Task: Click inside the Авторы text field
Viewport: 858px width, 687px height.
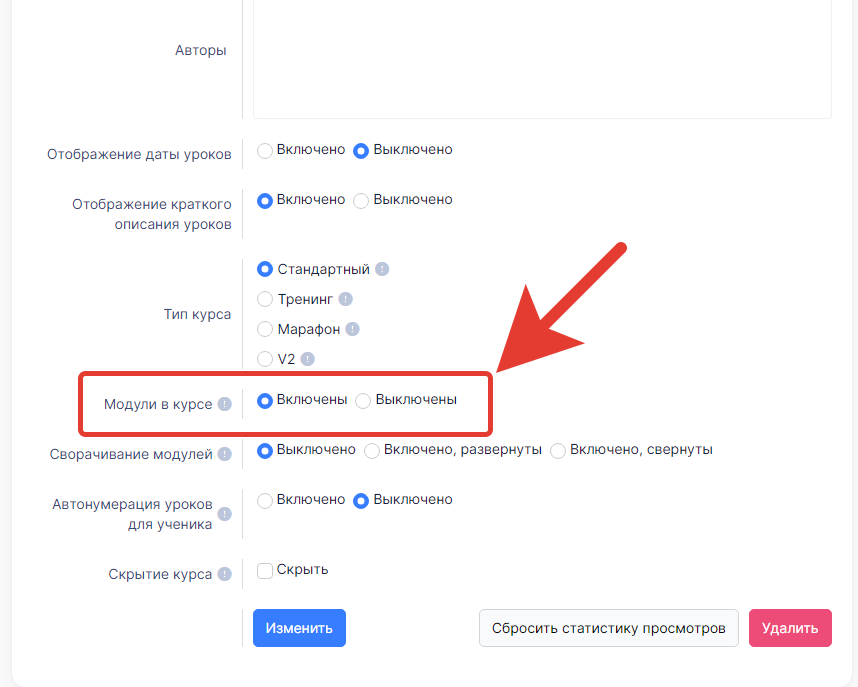Action: [542, 57]
